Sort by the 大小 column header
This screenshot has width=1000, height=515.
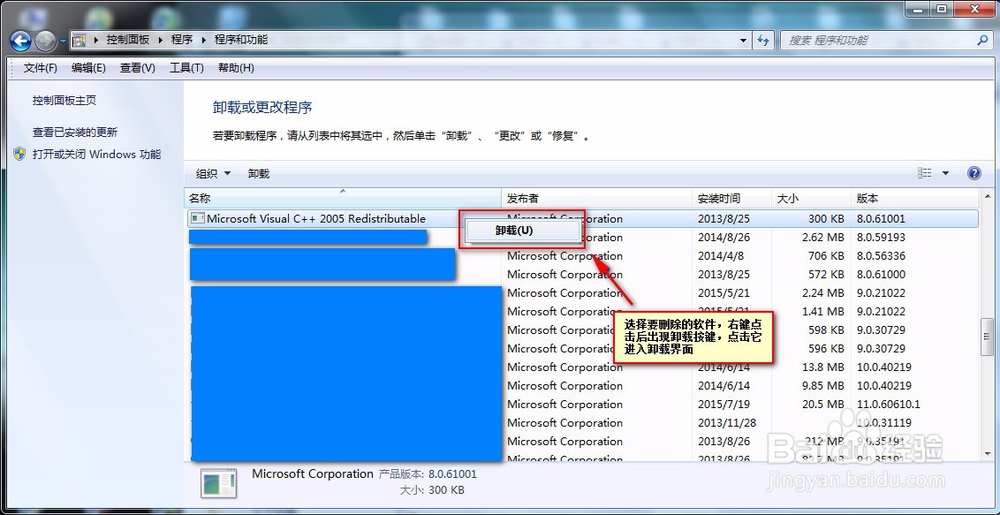click(811, 198)
